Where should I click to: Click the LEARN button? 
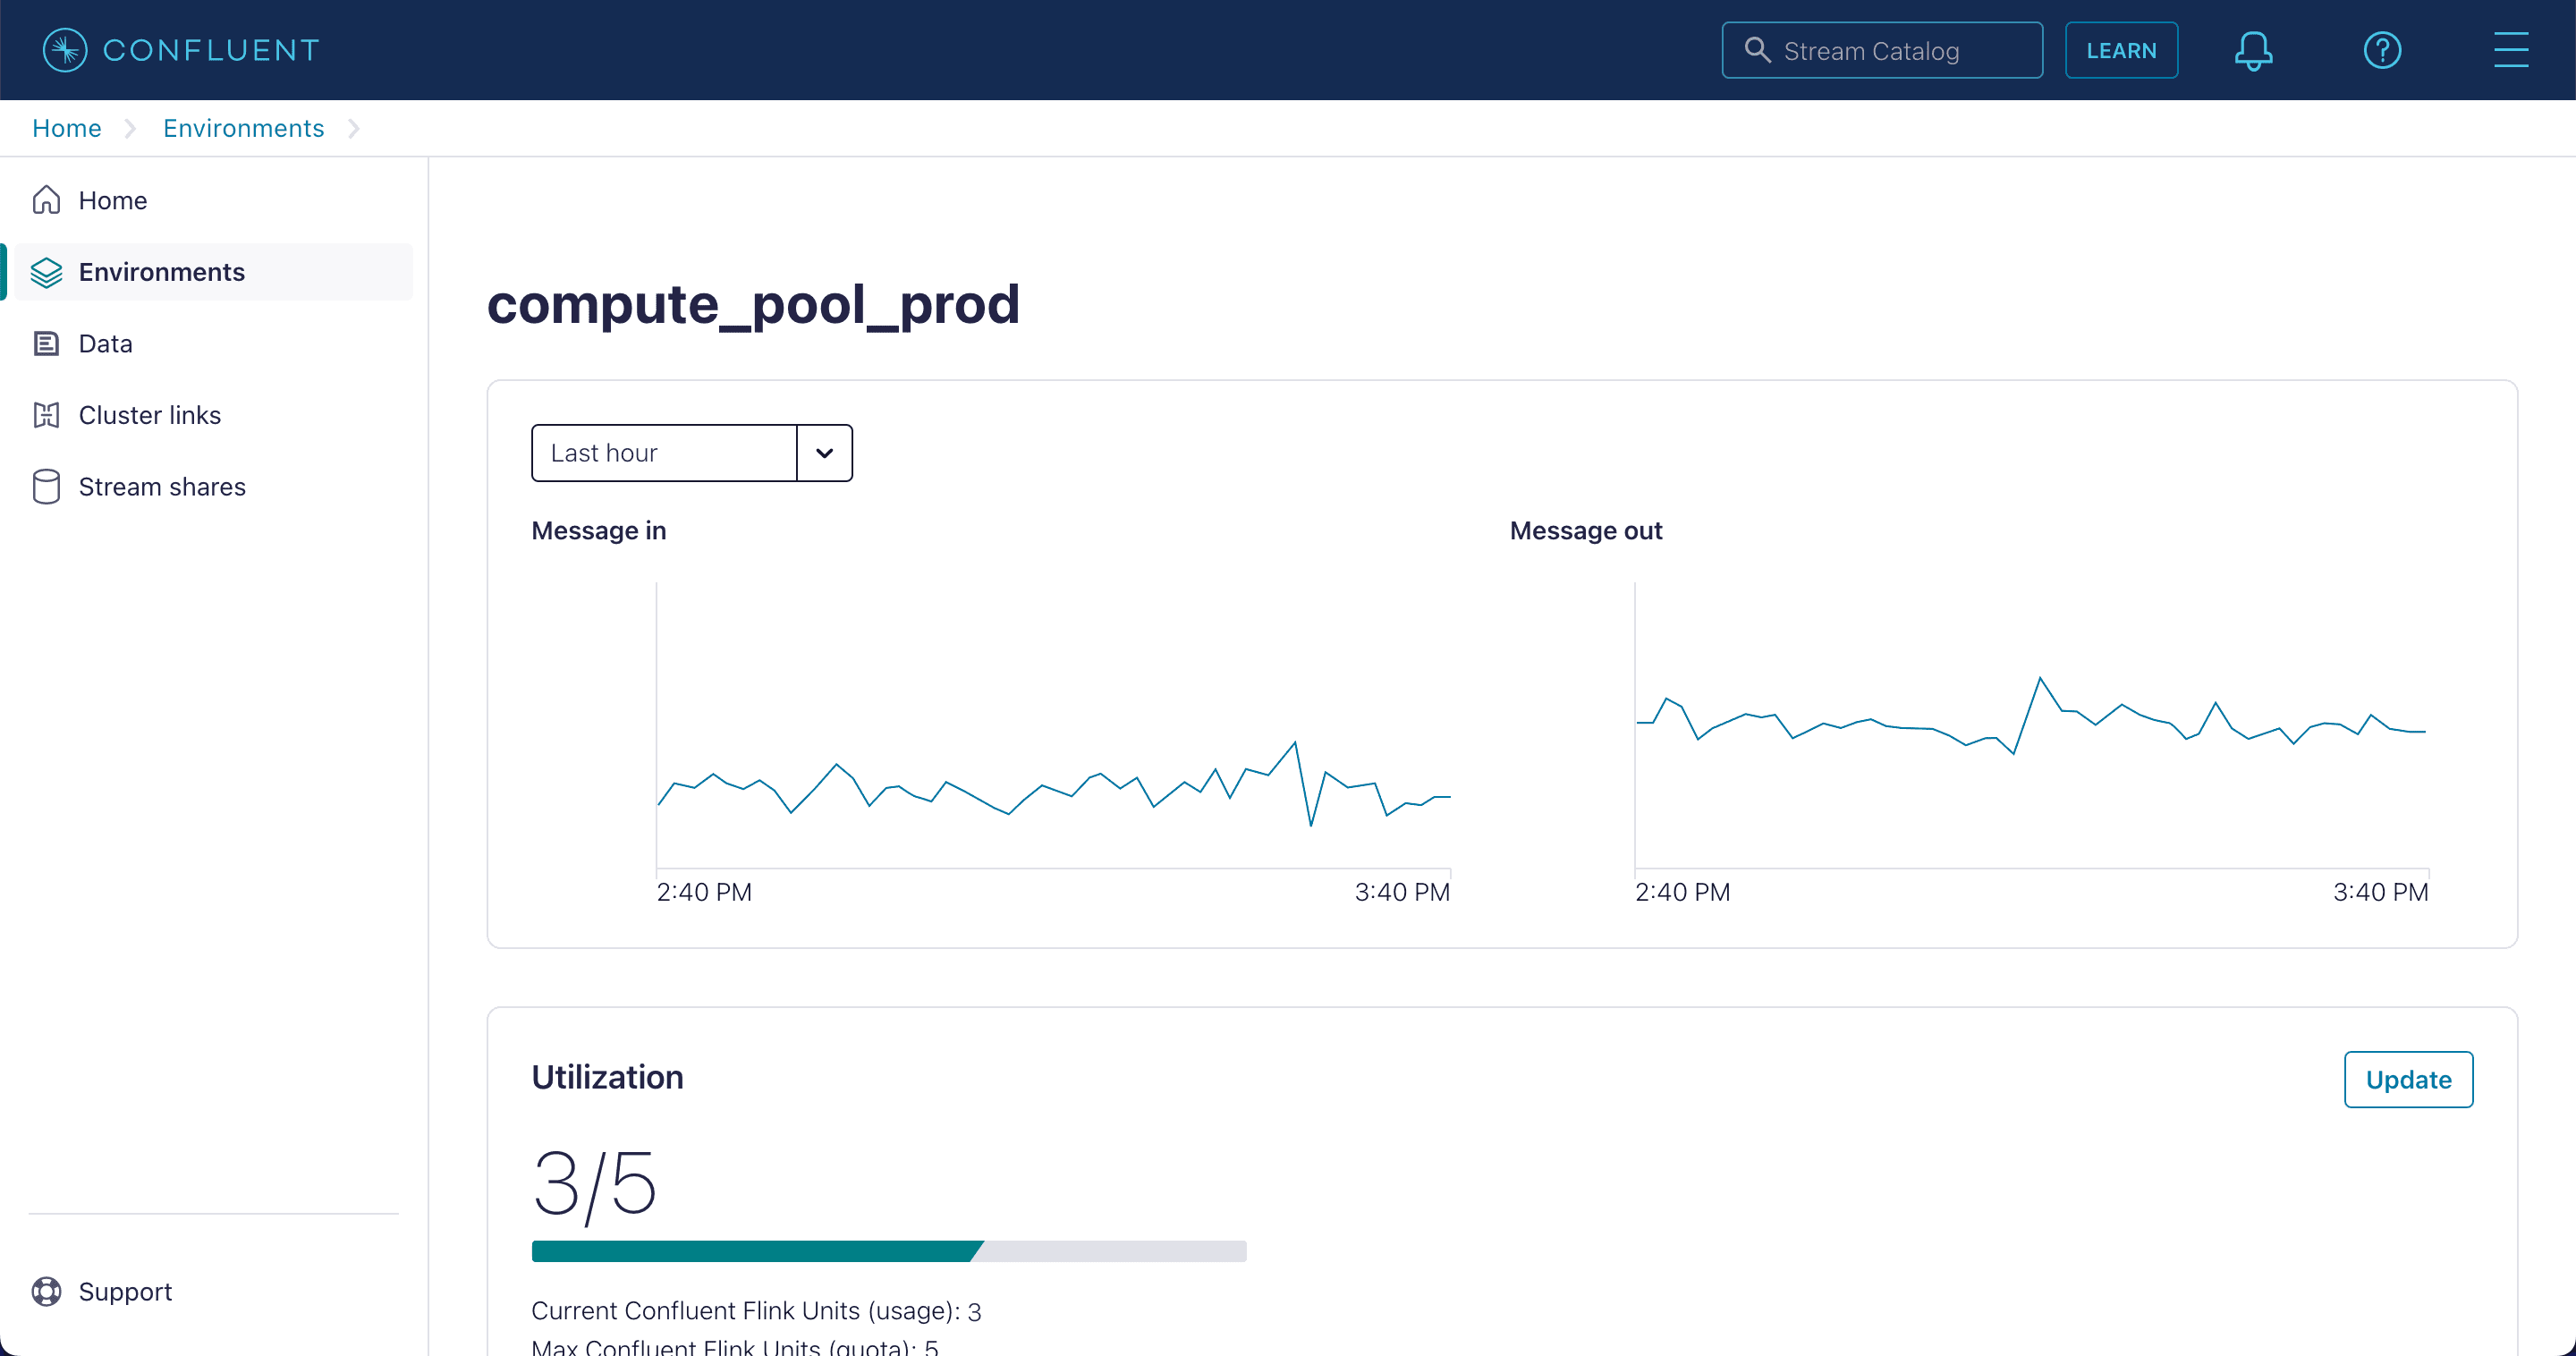click(2121, 49)
